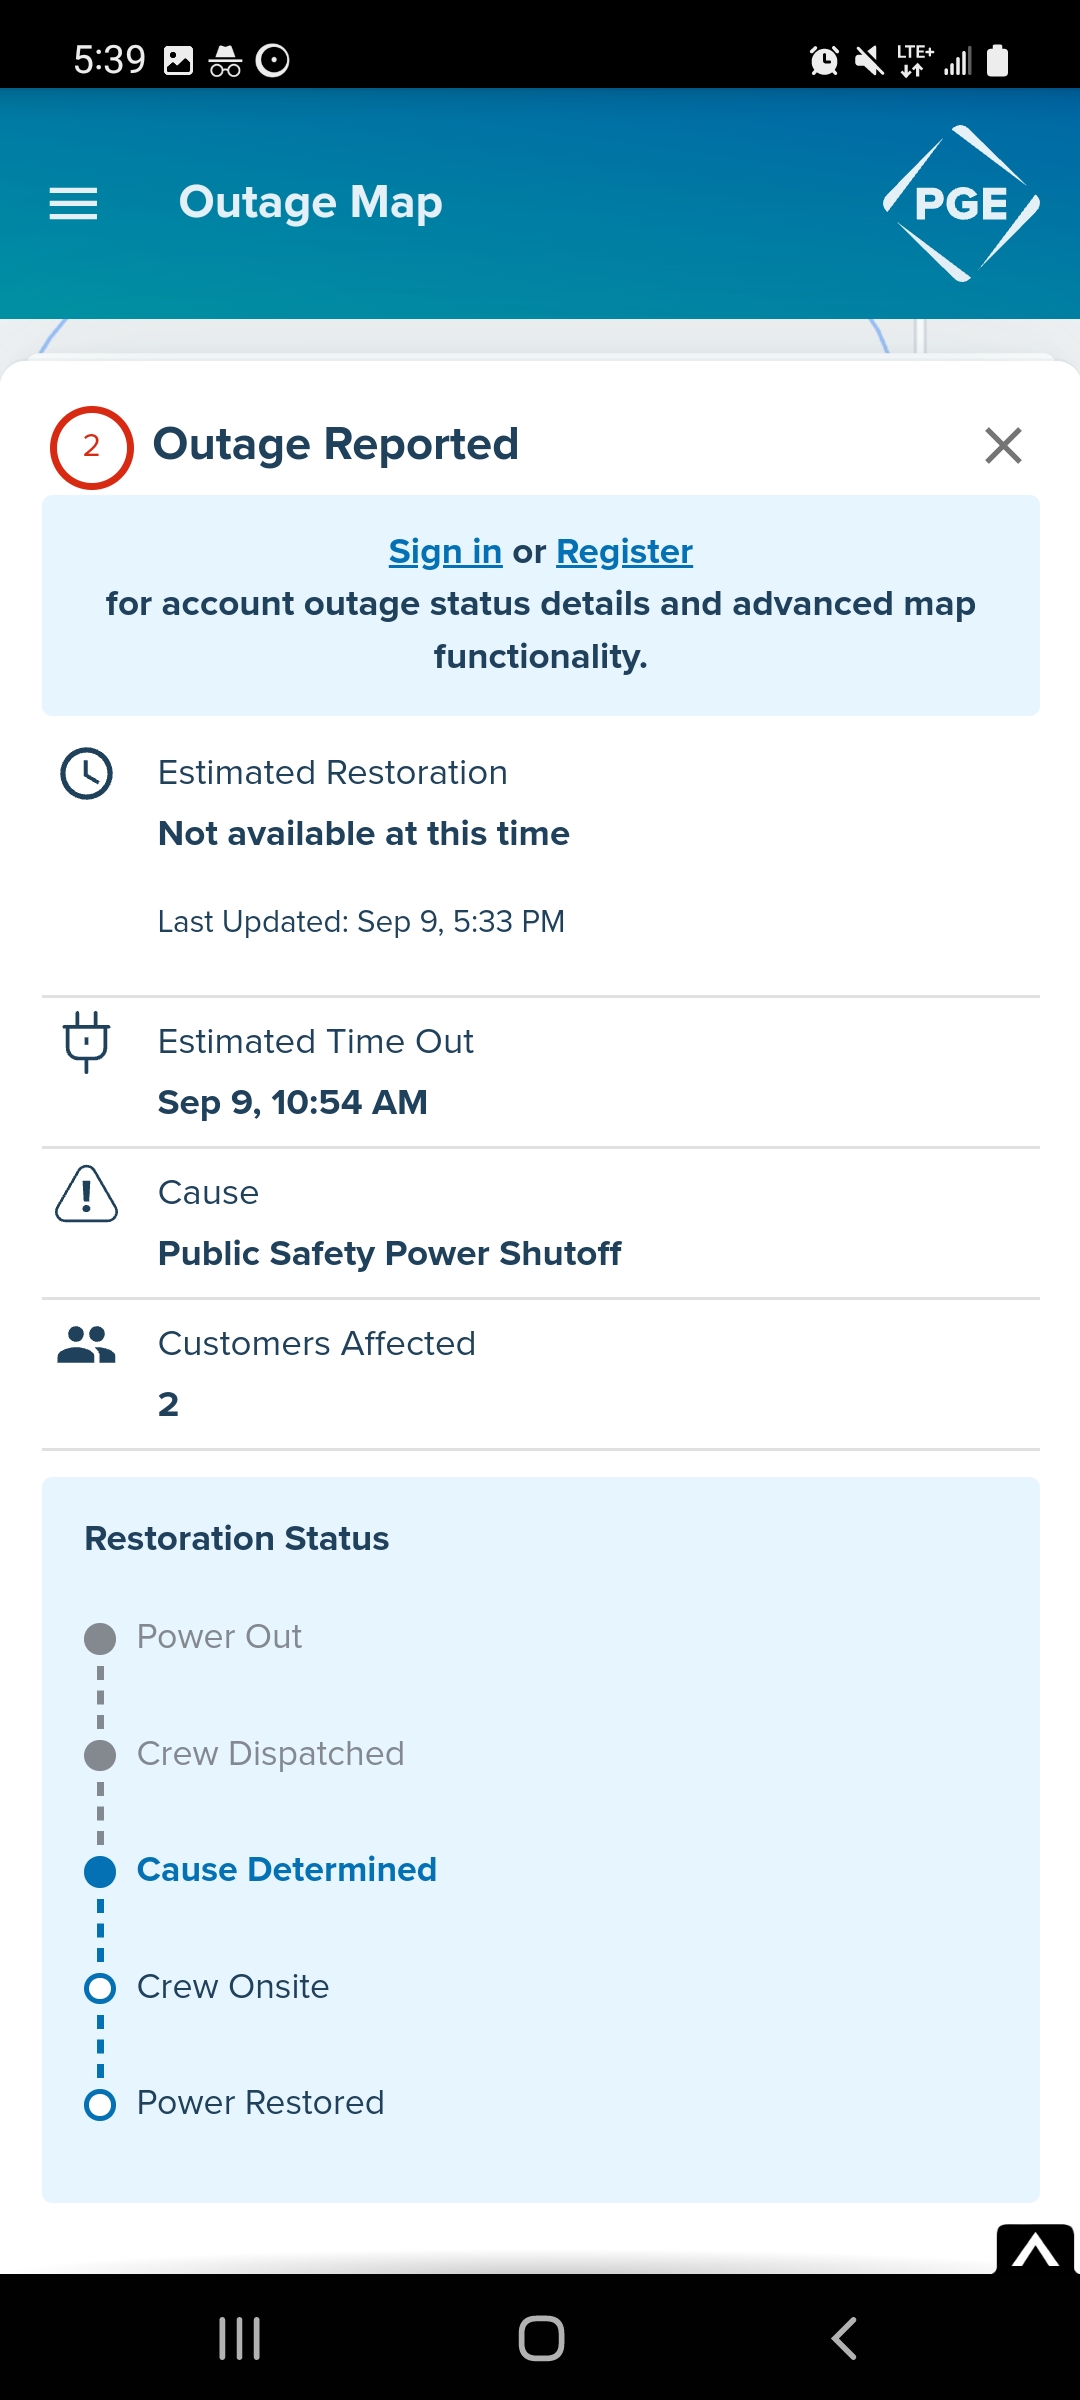
Task: Expand panel with the bottom-right up arrow
Action: click(1035, 2251)
